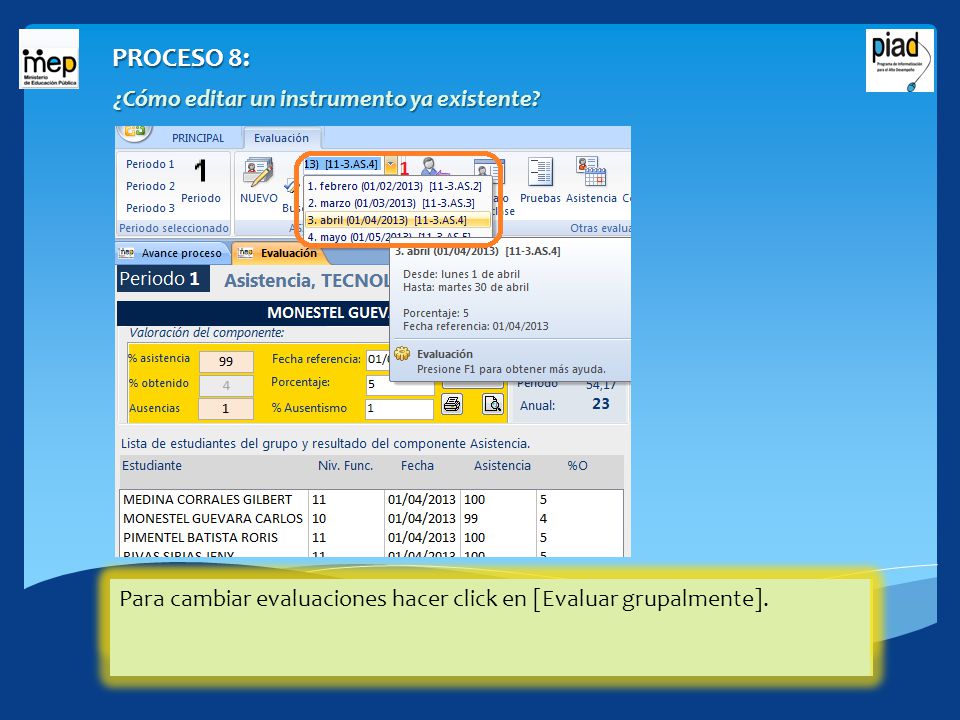Click the Ausencias field showing 1

coord(226,409)
